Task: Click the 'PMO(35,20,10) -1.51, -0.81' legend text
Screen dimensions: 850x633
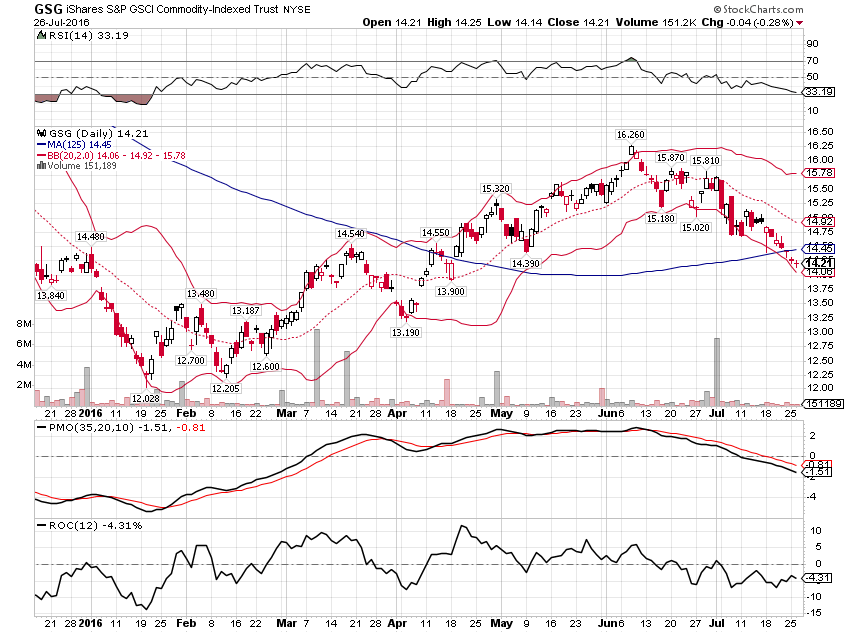Action: tap(127, 428)
